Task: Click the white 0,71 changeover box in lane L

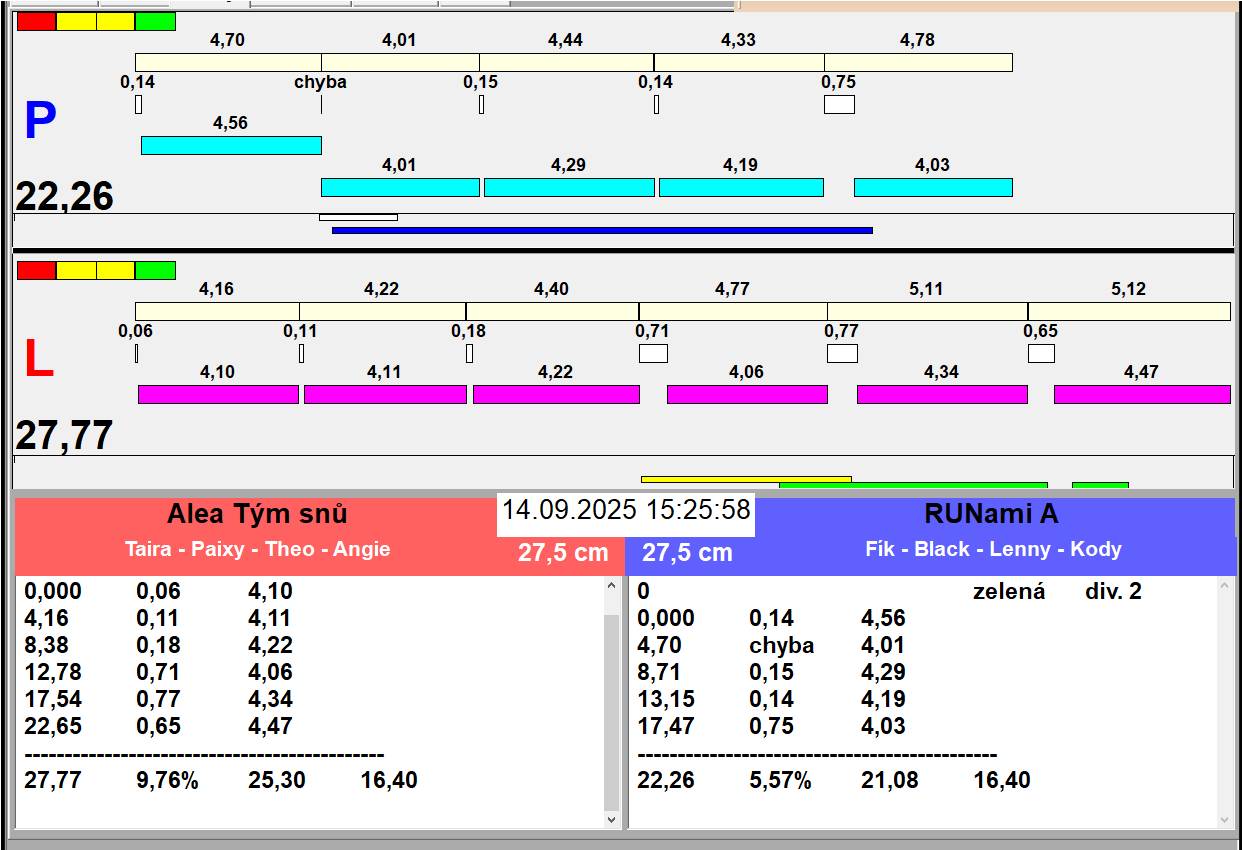Action: 653,353
